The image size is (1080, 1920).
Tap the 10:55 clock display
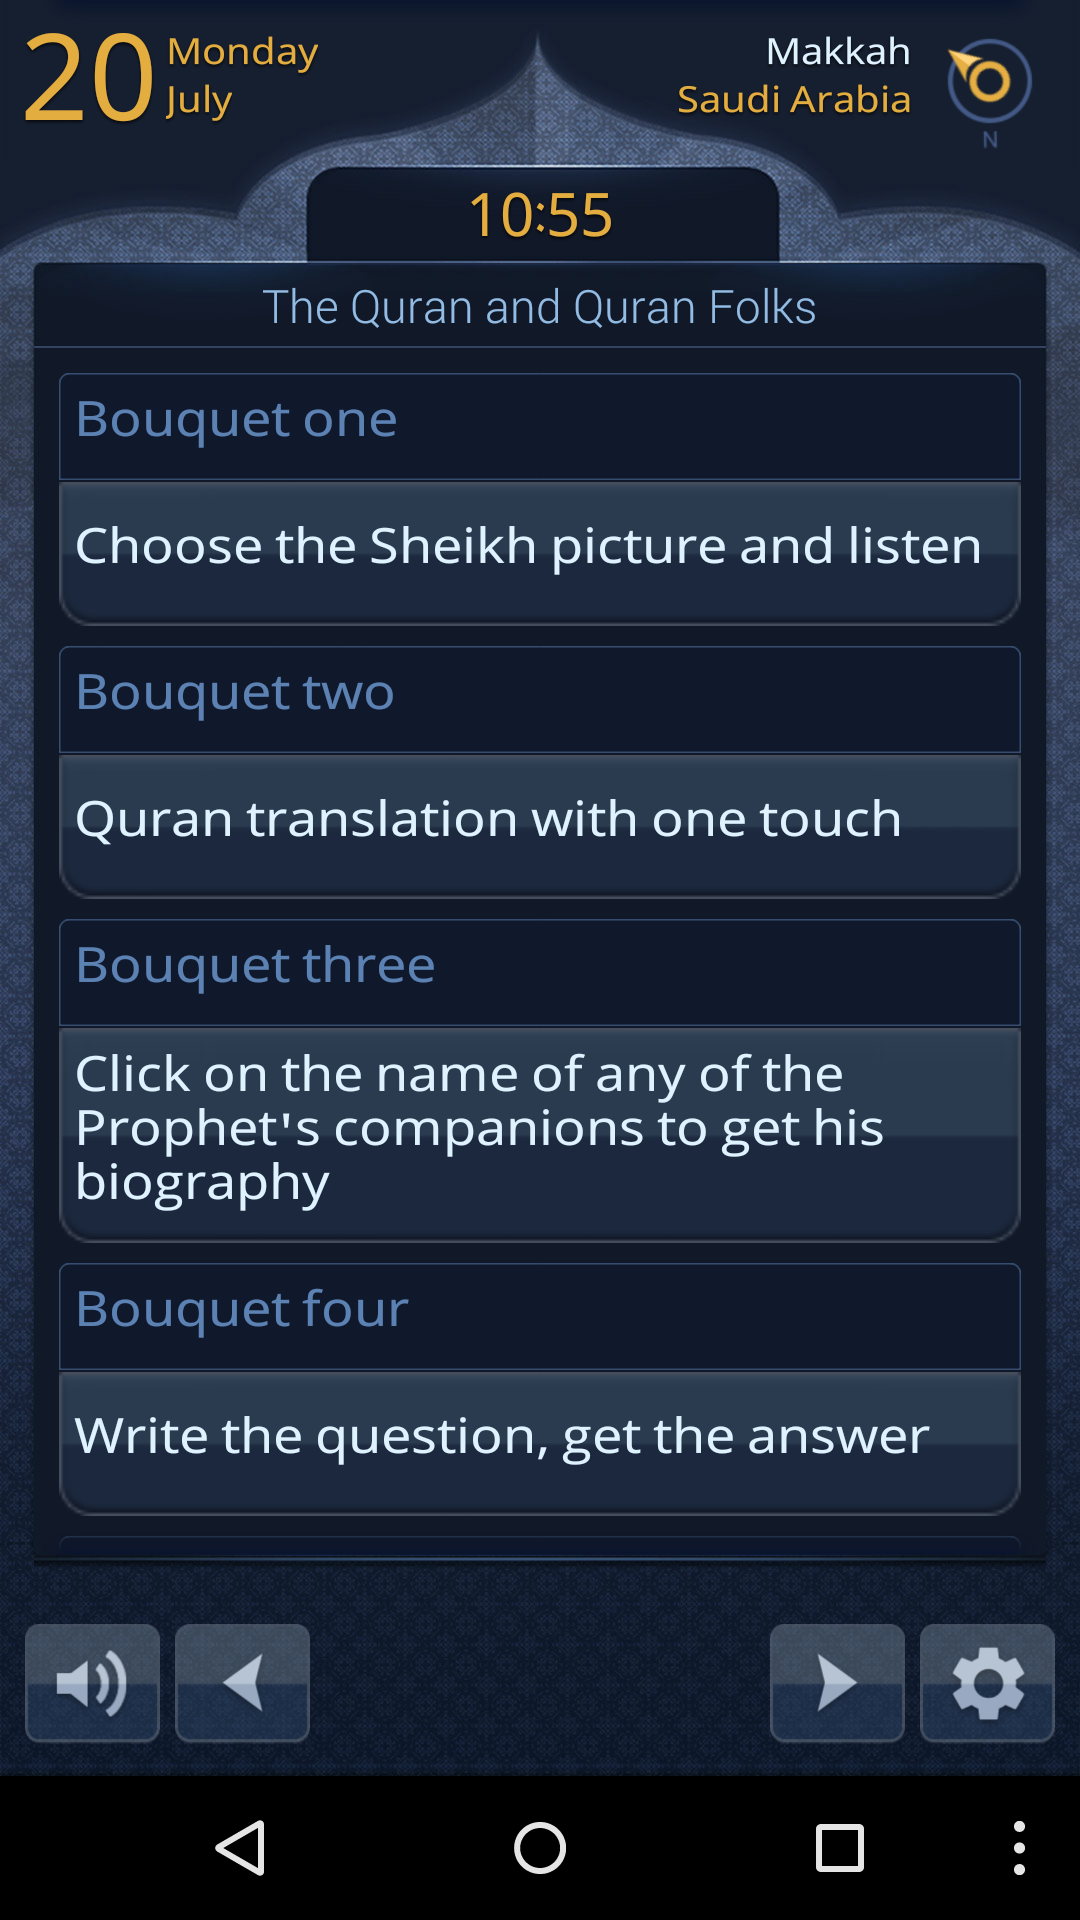[x=541, y=215]
